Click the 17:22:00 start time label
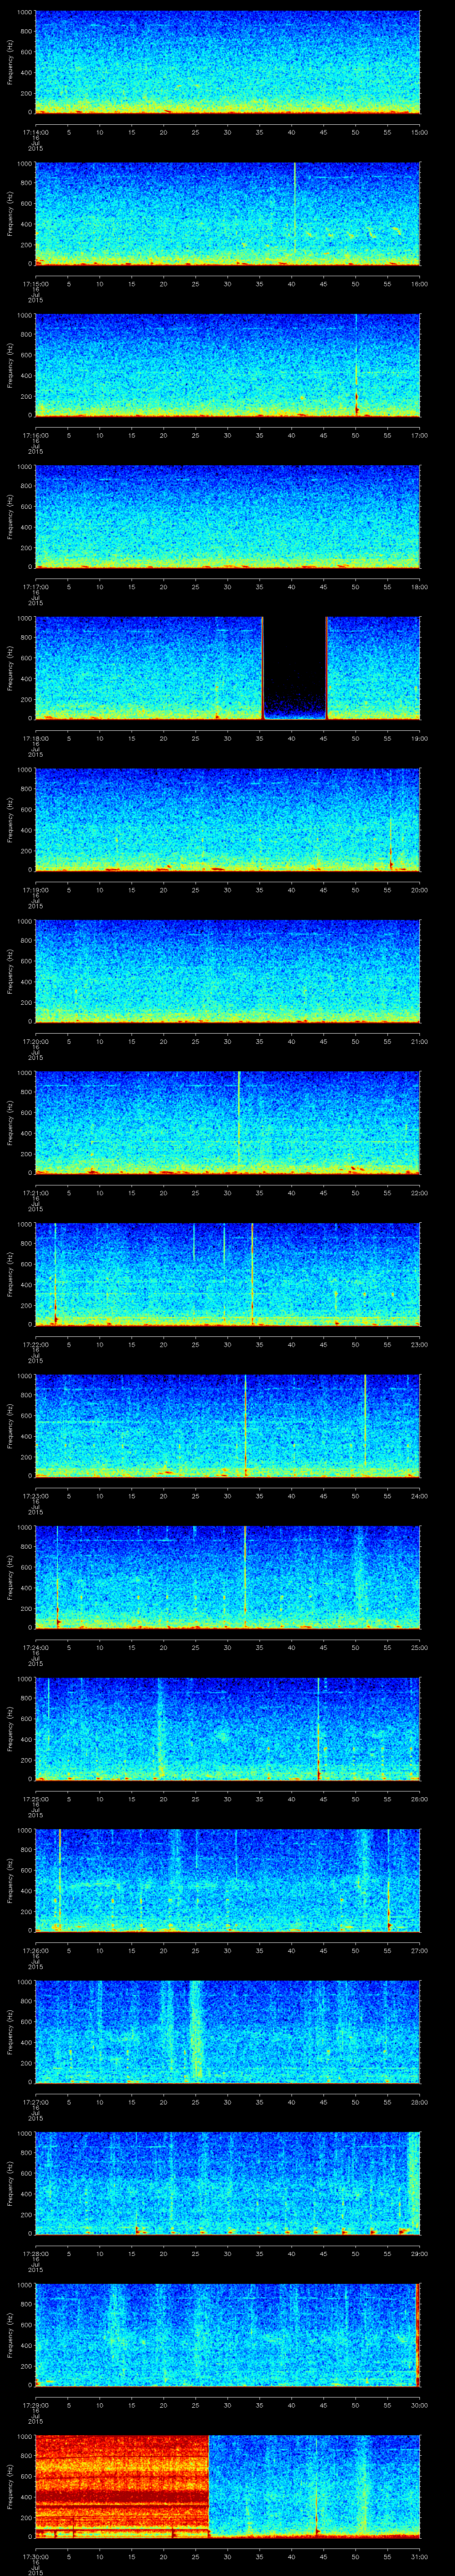The width and height of the screenshot is (455, 2576). click(x=35, y=1344)
